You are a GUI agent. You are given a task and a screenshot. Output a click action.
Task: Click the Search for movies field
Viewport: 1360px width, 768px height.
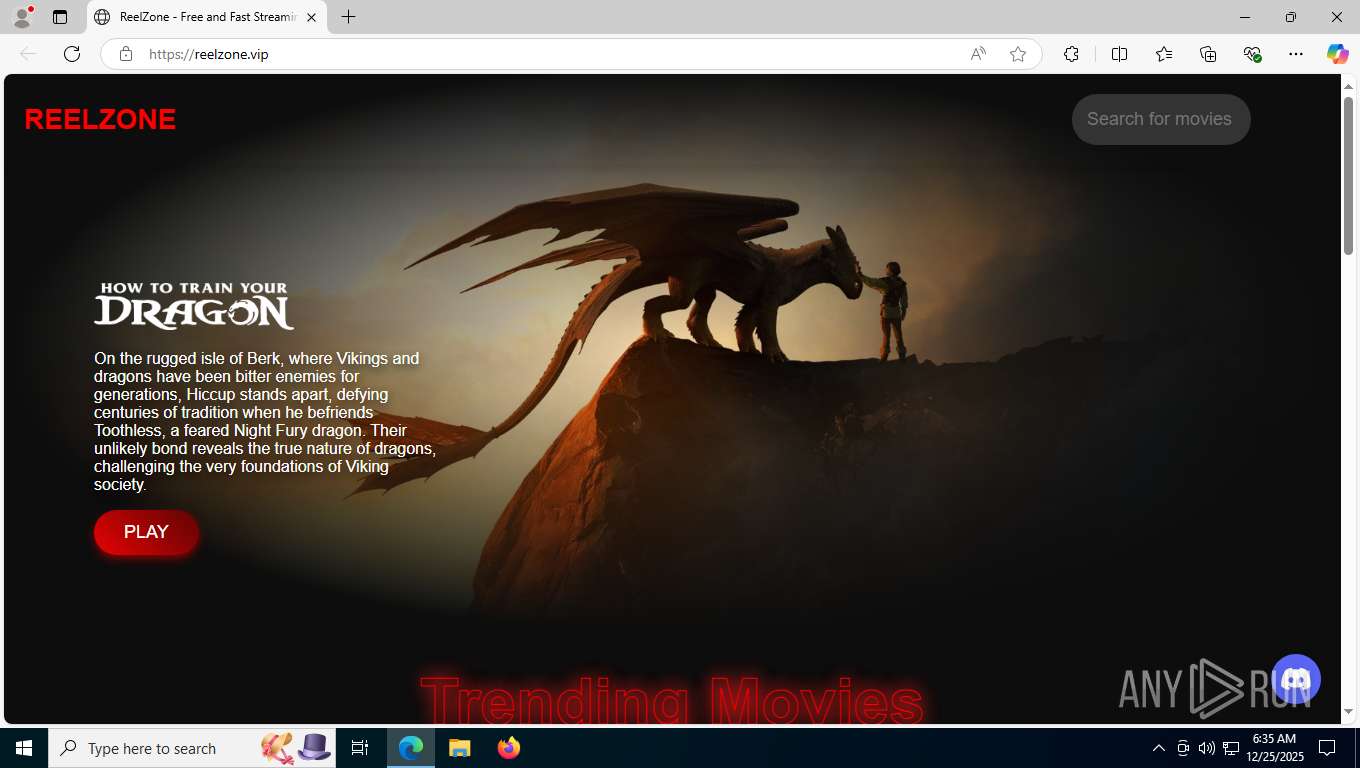(x=1161, y=119)
